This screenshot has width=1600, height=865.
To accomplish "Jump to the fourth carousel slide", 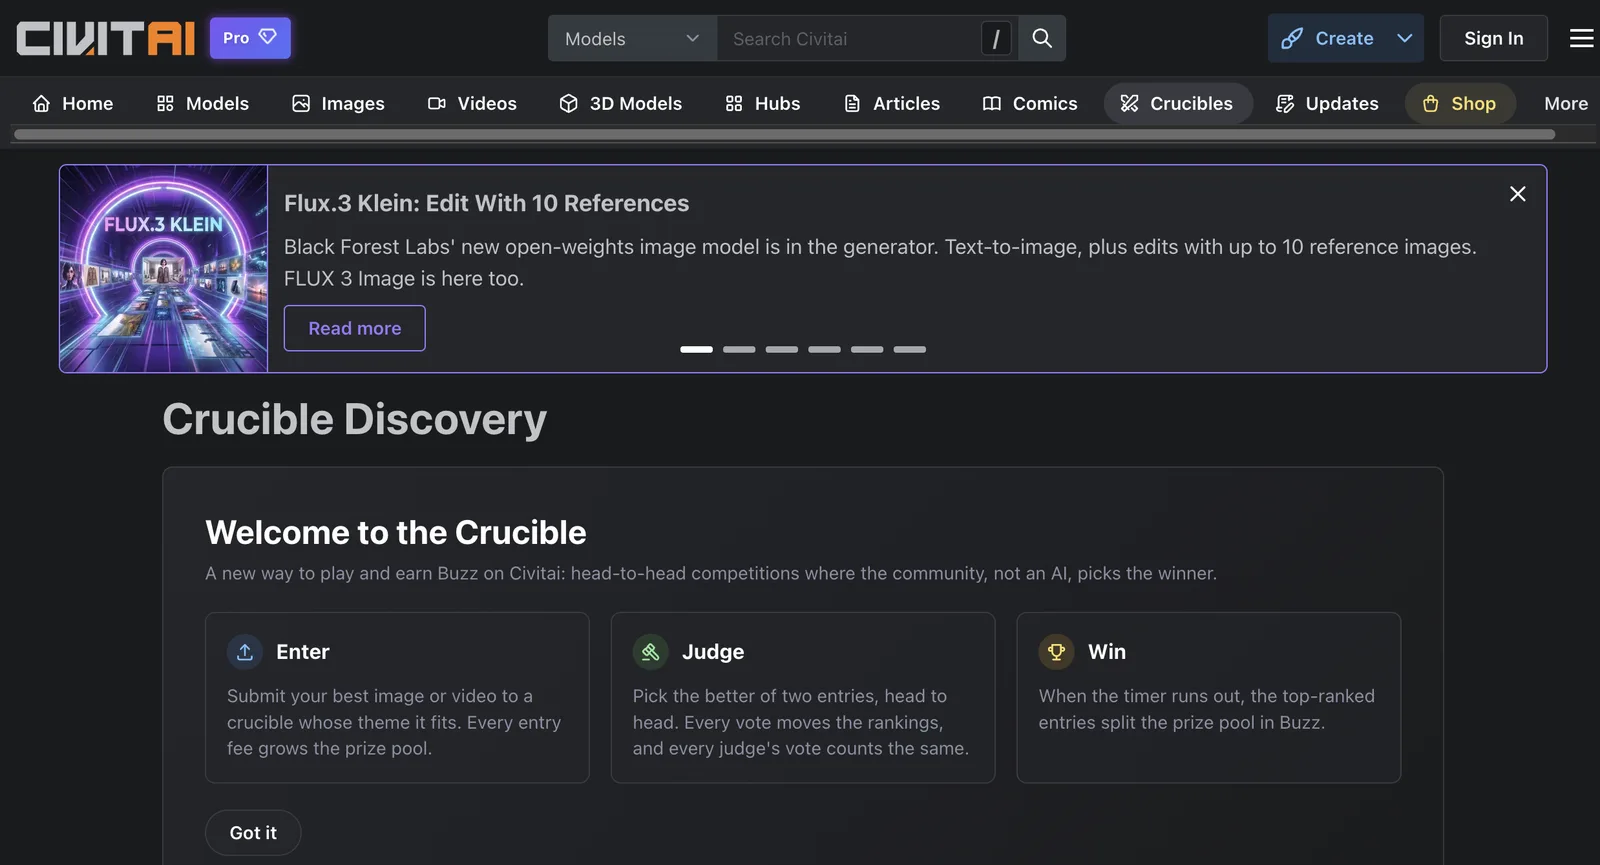I will [x=824, y=349].
